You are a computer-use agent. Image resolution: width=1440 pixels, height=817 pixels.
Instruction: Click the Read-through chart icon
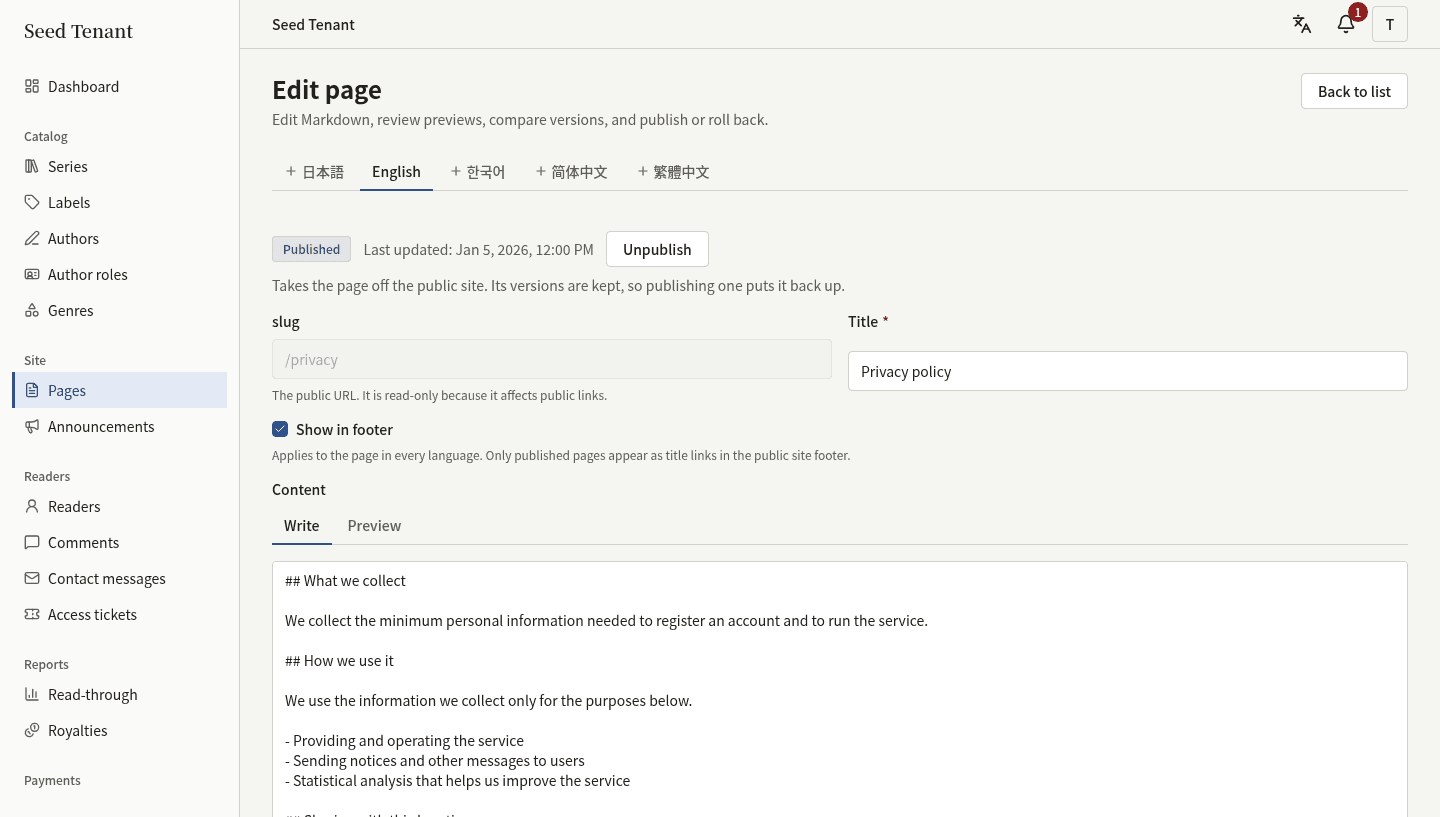32,694
